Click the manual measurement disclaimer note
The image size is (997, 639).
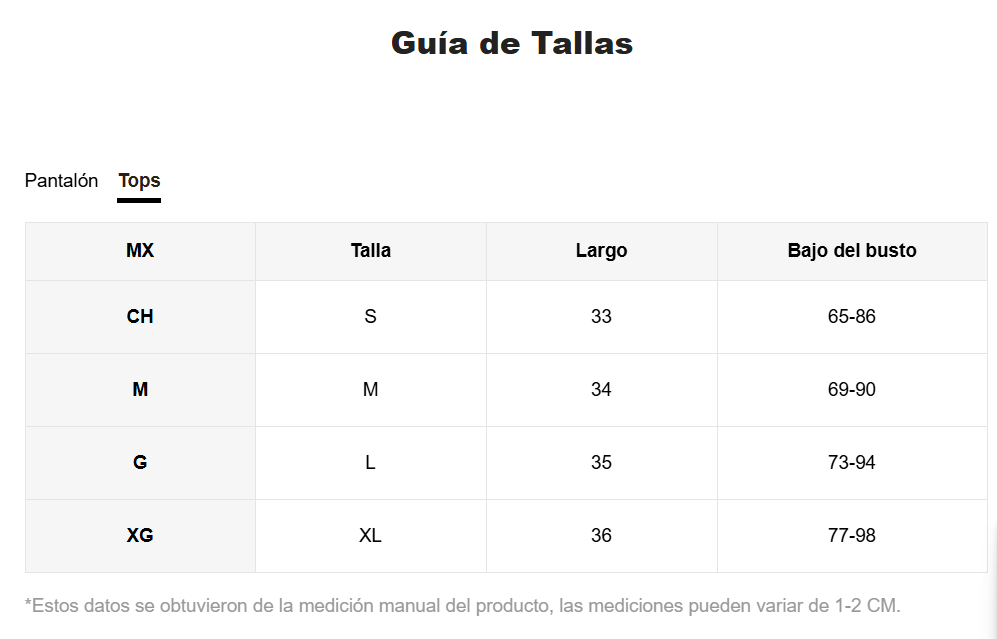tap(463, 605)
